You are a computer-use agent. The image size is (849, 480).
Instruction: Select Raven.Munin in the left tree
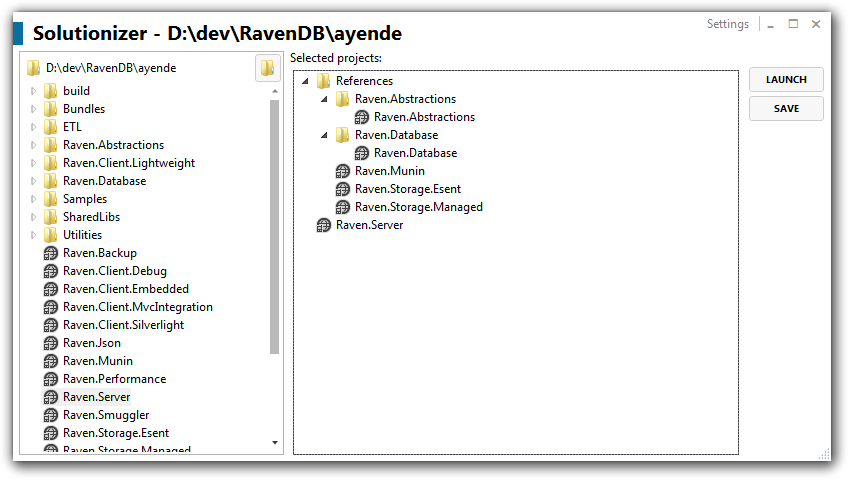point(97,361)
